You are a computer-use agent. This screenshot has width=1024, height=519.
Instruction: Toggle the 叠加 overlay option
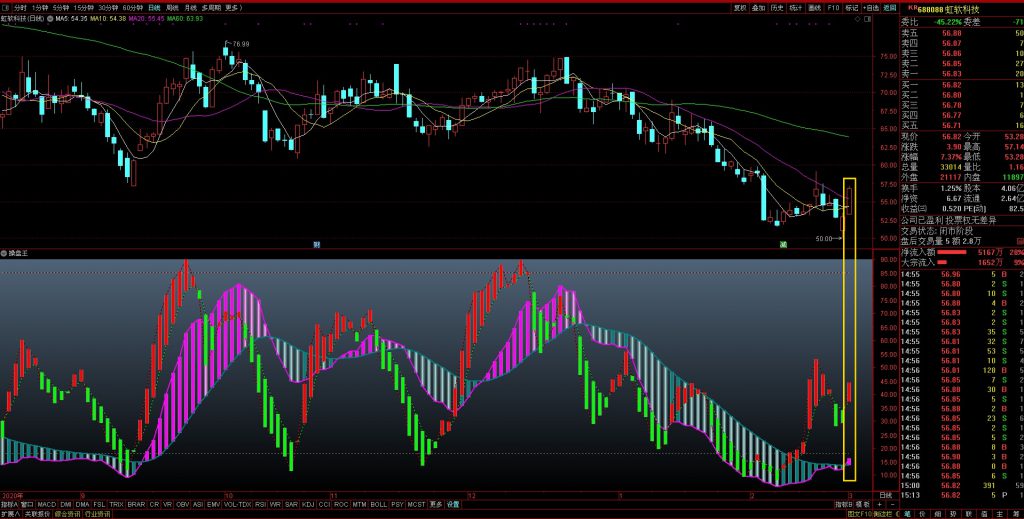click(759, 7)
